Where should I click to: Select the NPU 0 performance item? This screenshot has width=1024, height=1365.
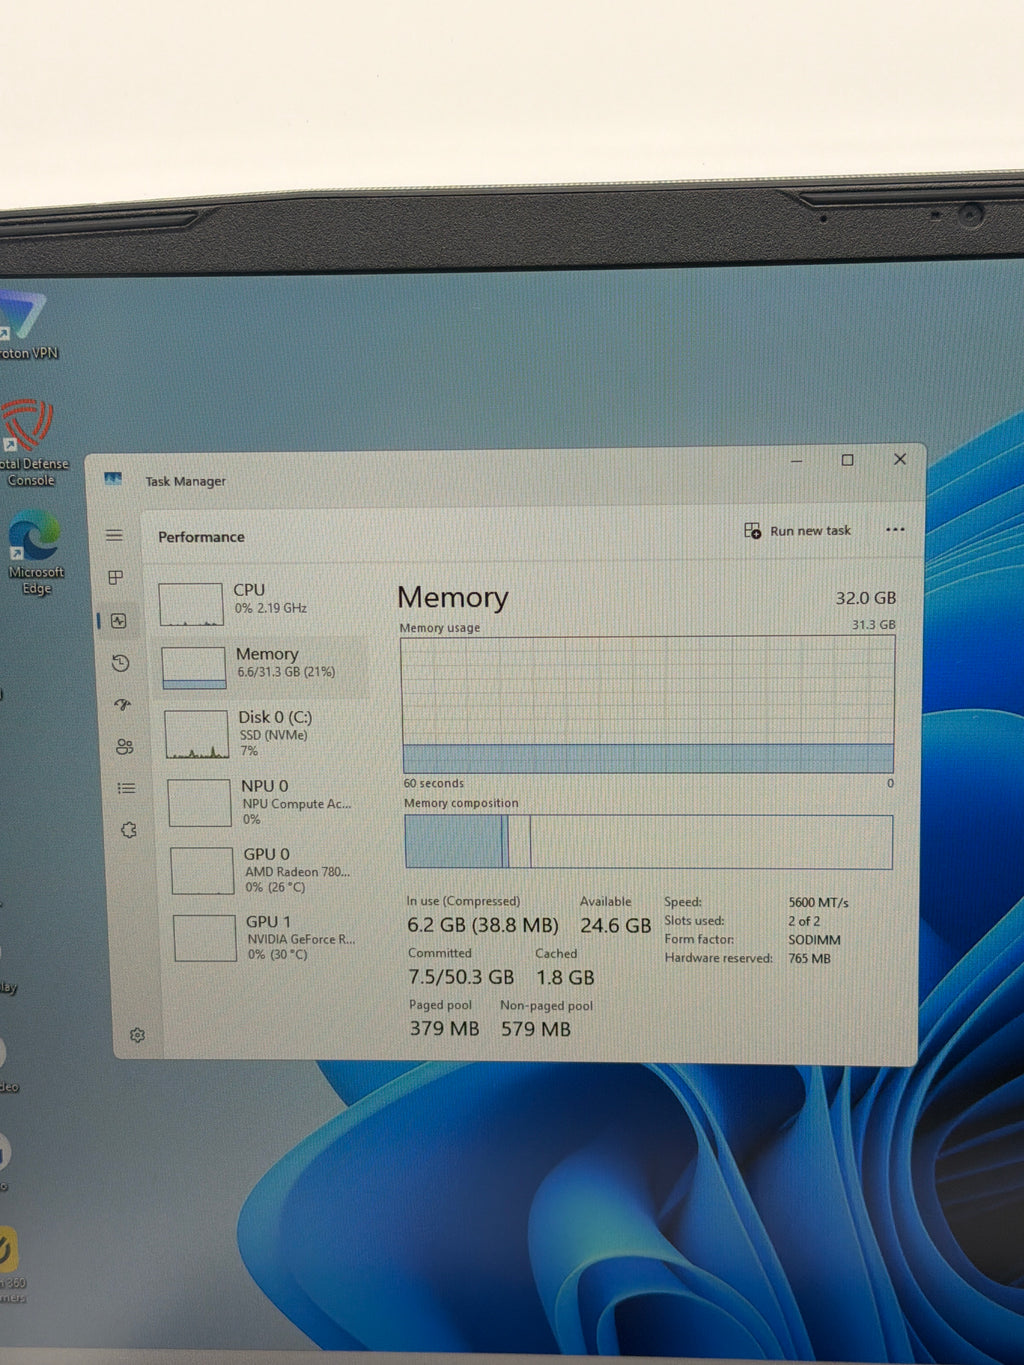point(267,802)
